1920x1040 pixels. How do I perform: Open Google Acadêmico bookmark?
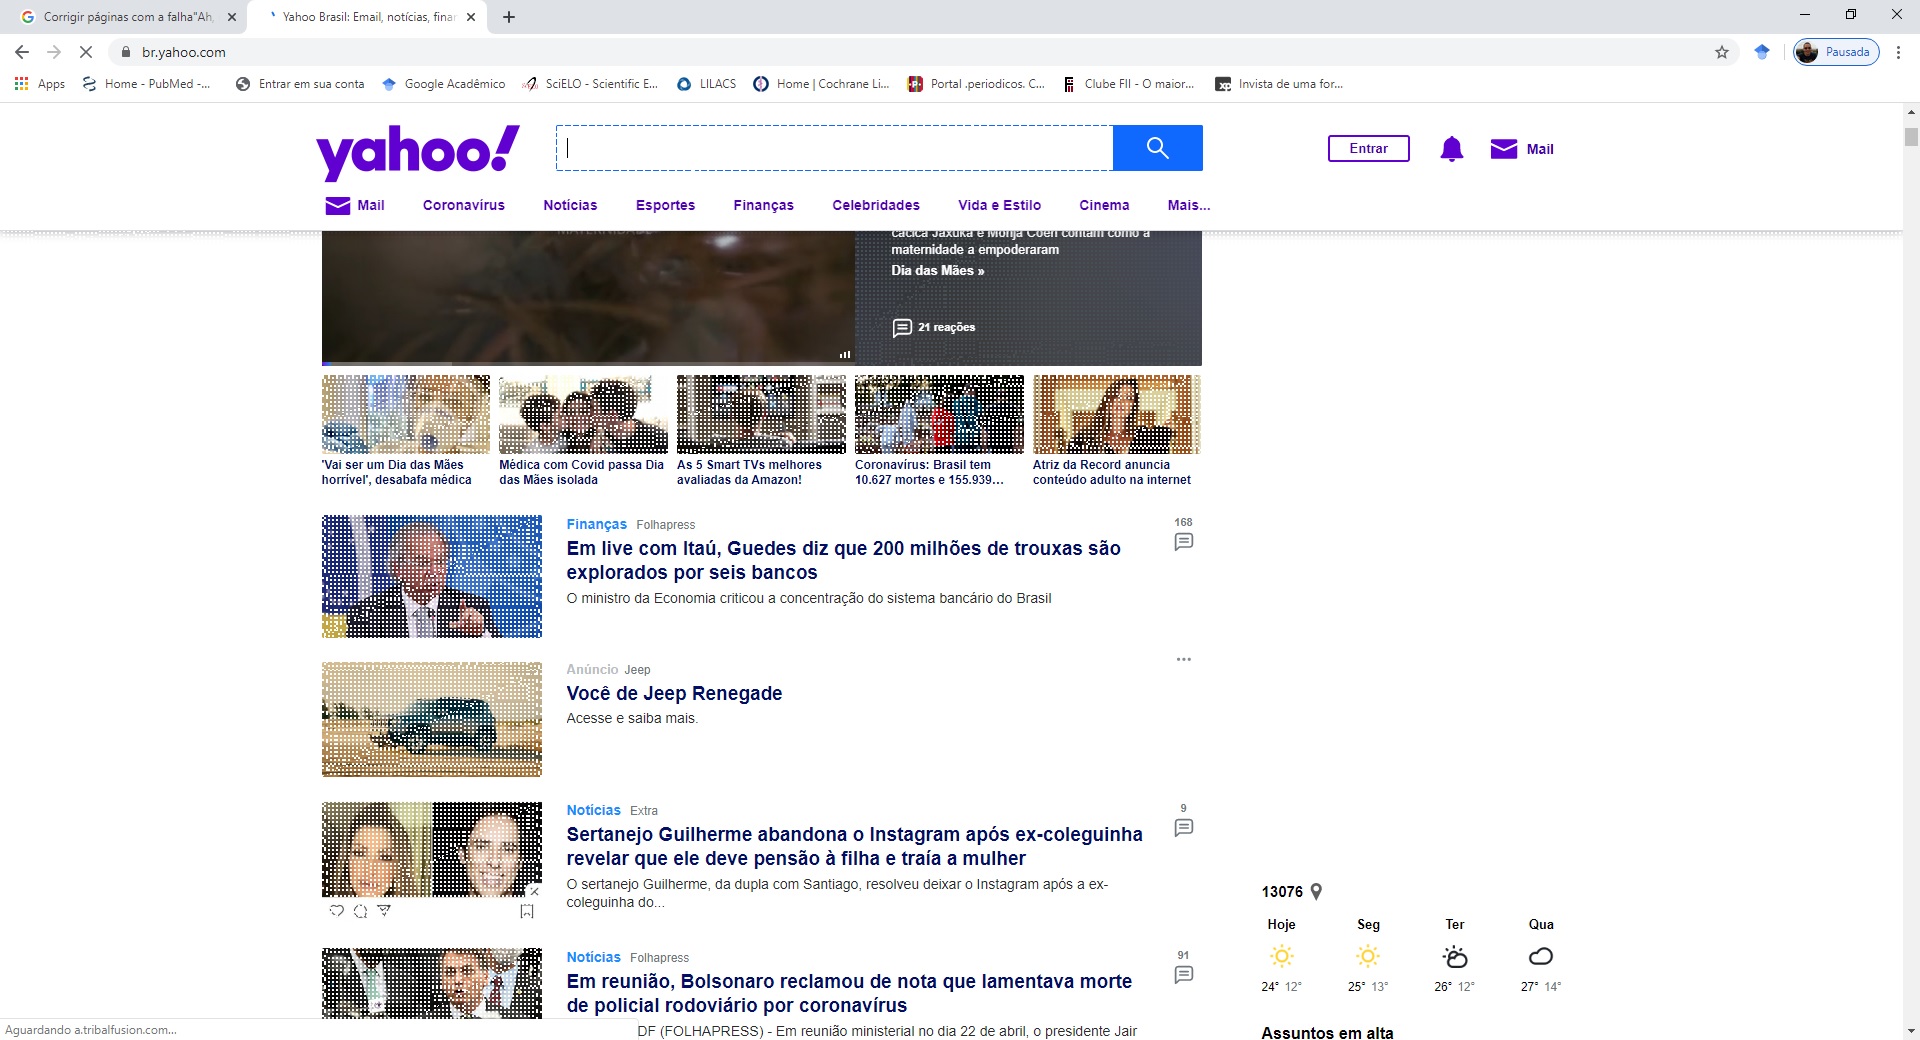click(x=444, y=84)
